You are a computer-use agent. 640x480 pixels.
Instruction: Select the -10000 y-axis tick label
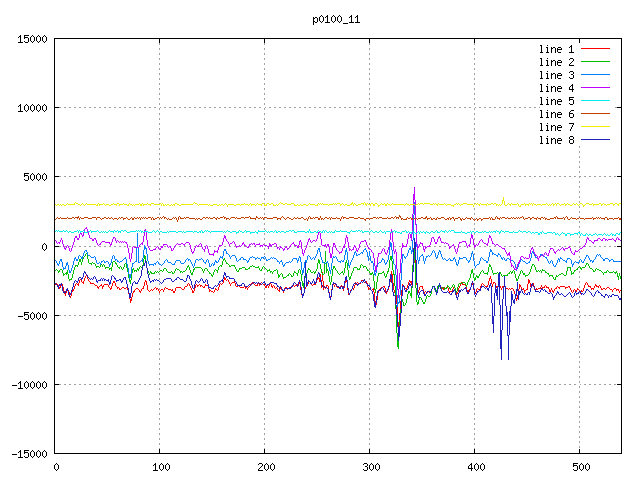pos(29,384)
